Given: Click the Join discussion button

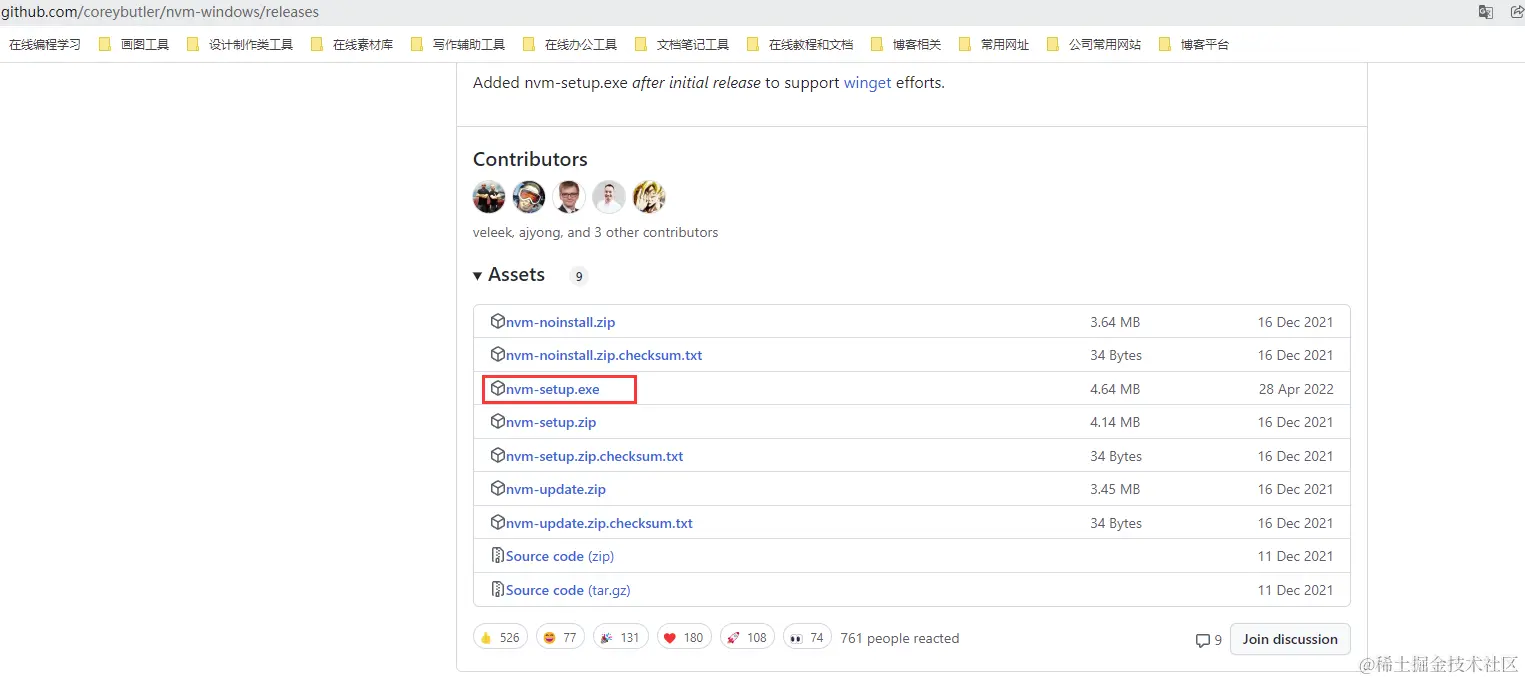Looking at the screenshot, I should 1290,639.
